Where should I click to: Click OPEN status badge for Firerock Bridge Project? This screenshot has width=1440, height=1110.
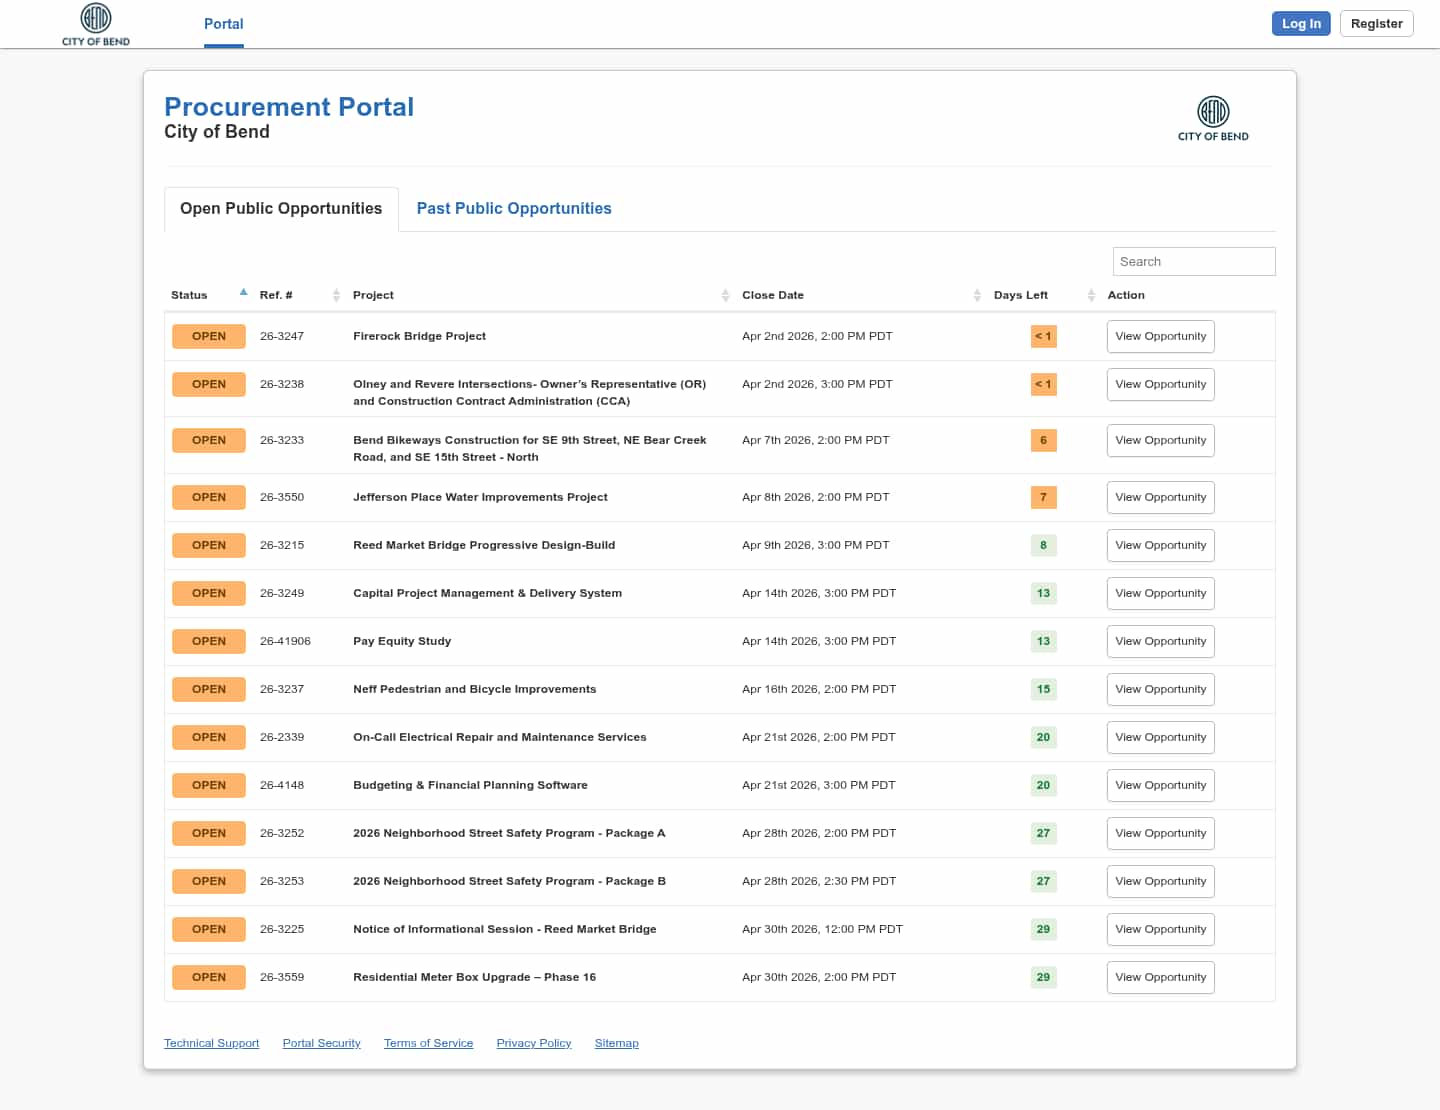[x=208, y=336]
